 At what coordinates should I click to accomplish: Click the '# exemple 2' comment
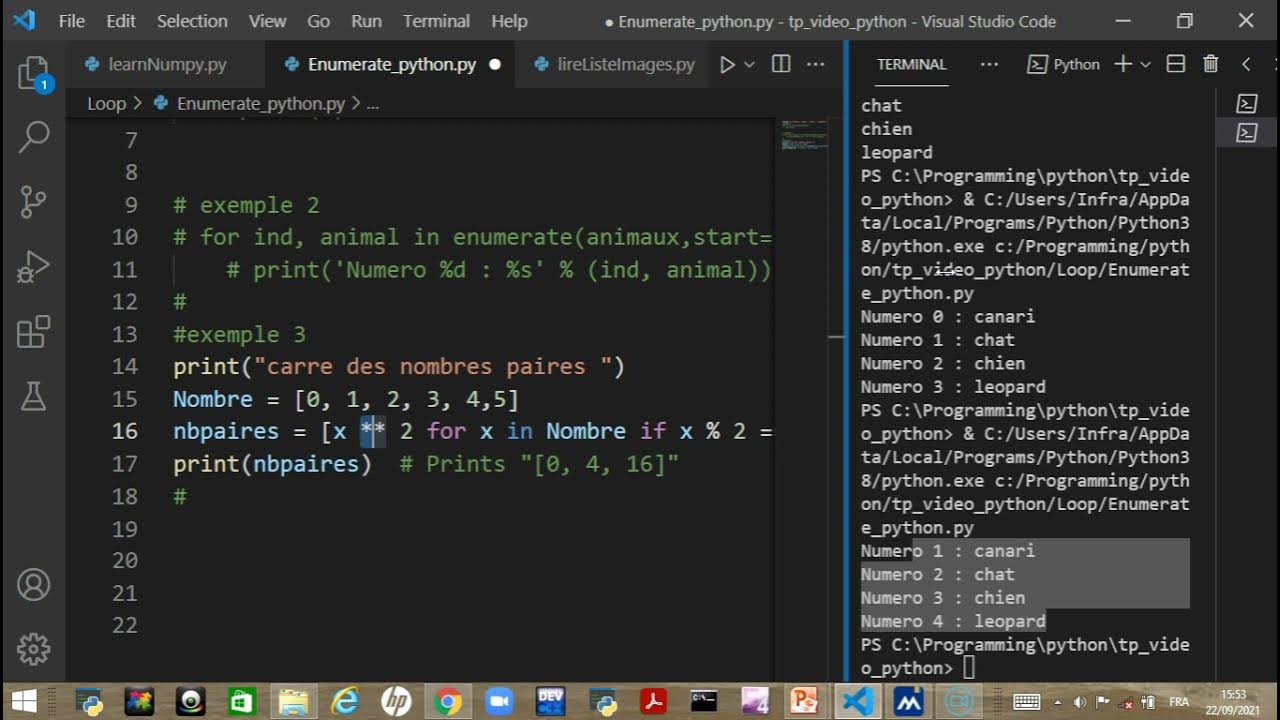coord(246,205)
